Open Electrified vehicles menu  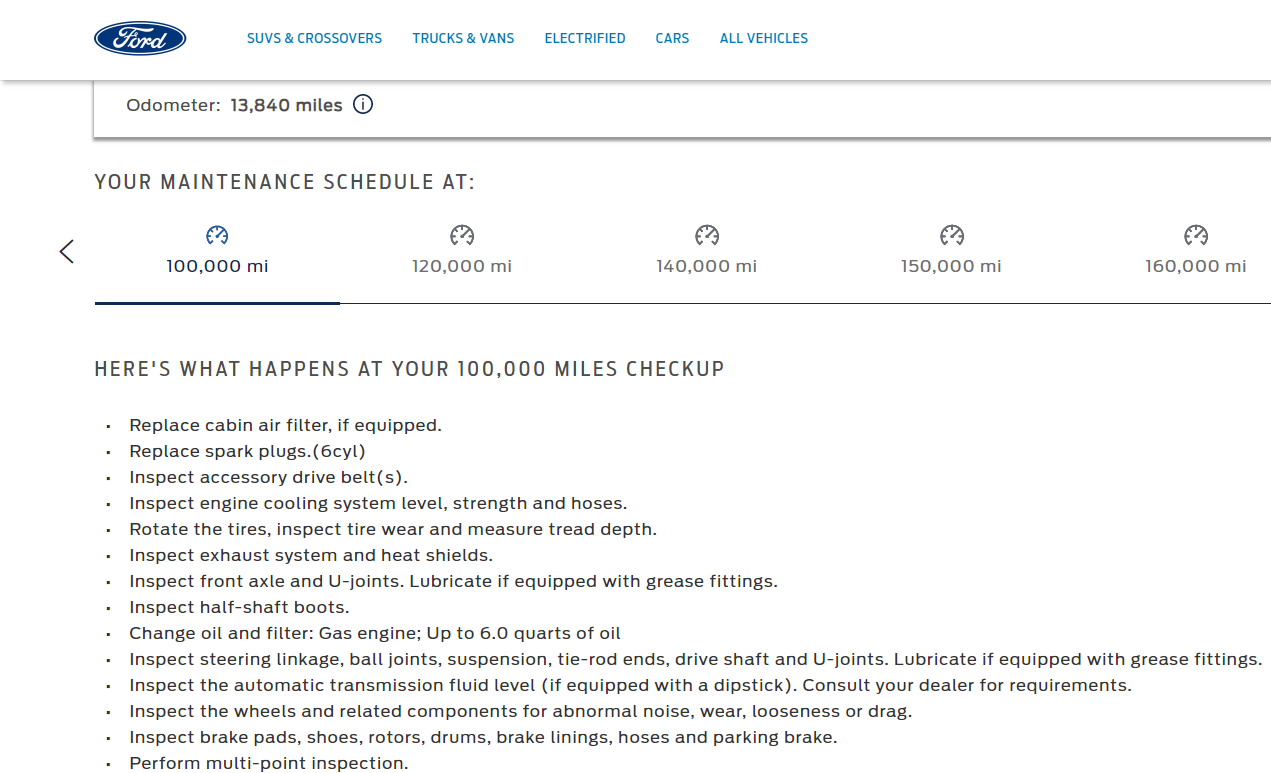coord(585,38)
